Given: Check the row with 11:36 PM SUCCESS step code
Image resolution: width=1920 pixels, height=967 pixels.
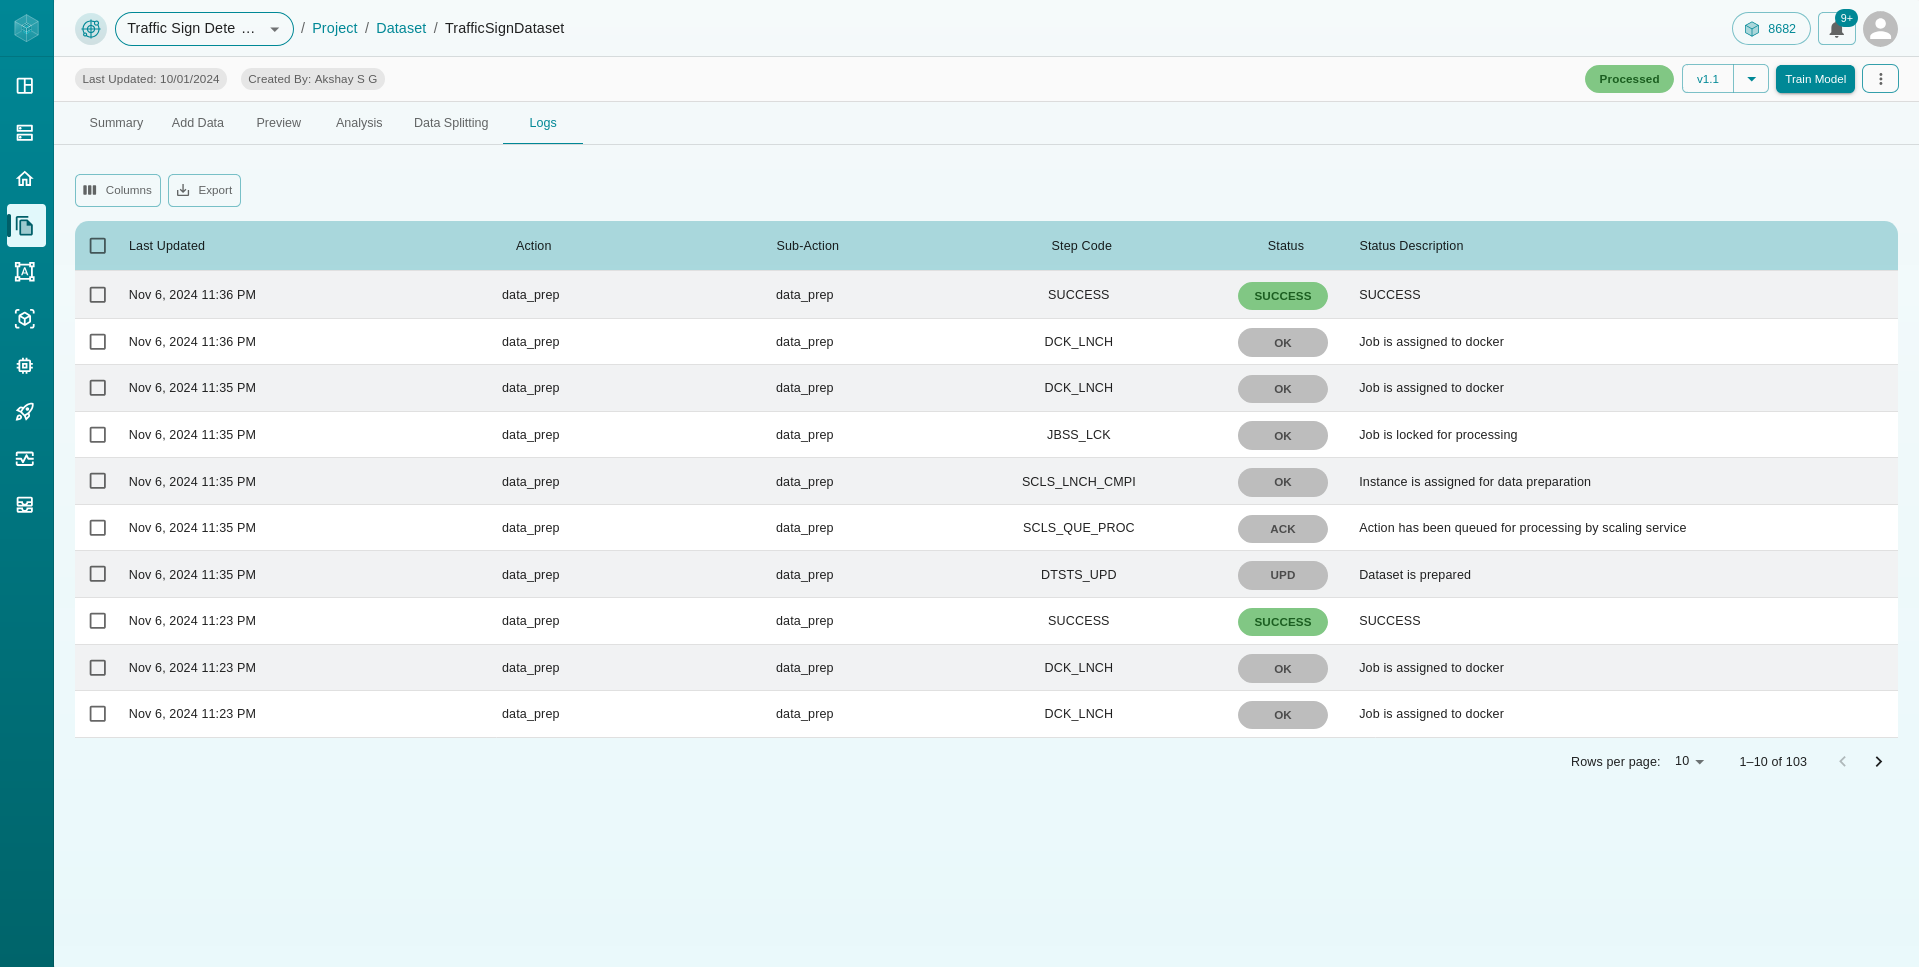Looking at the screenshot, I should [98, 295].
